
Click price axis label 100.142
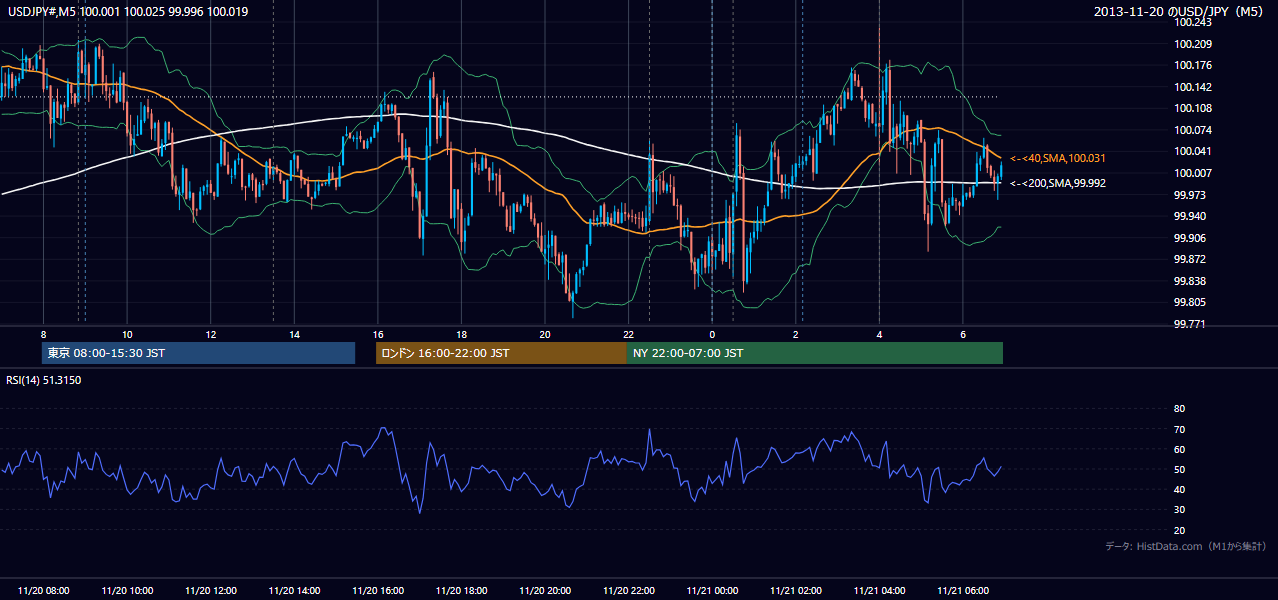(1192, 87)
